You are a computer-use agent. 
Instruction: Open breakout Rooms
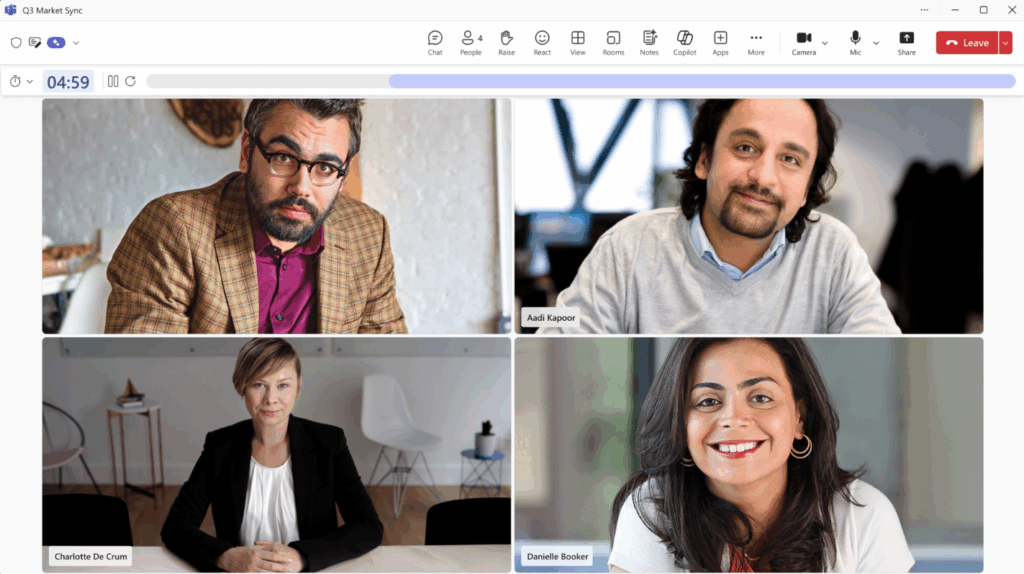point(613,42)
